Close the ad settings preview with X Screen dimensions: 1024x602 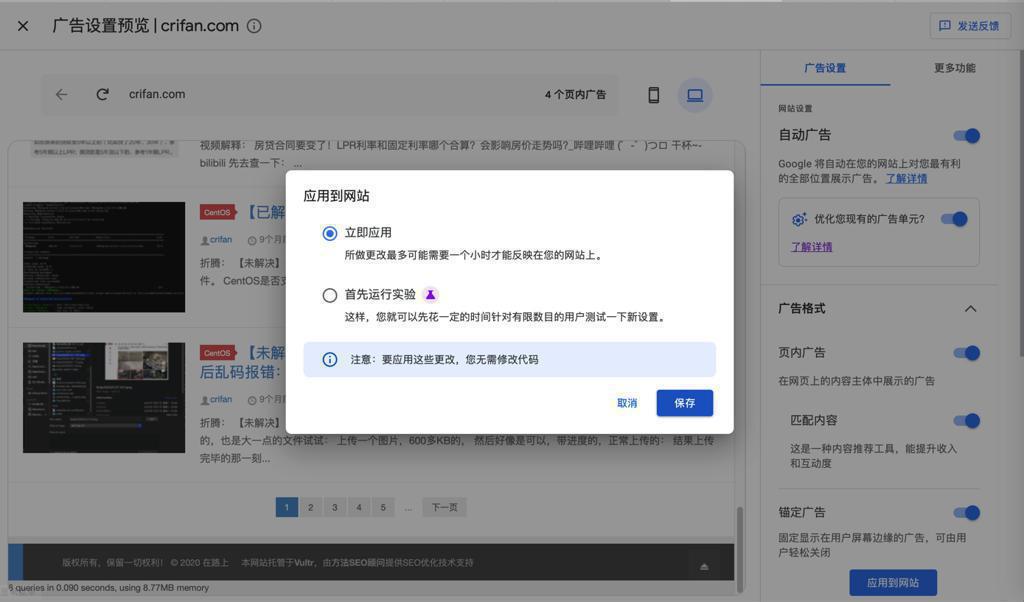coord(23,26)
